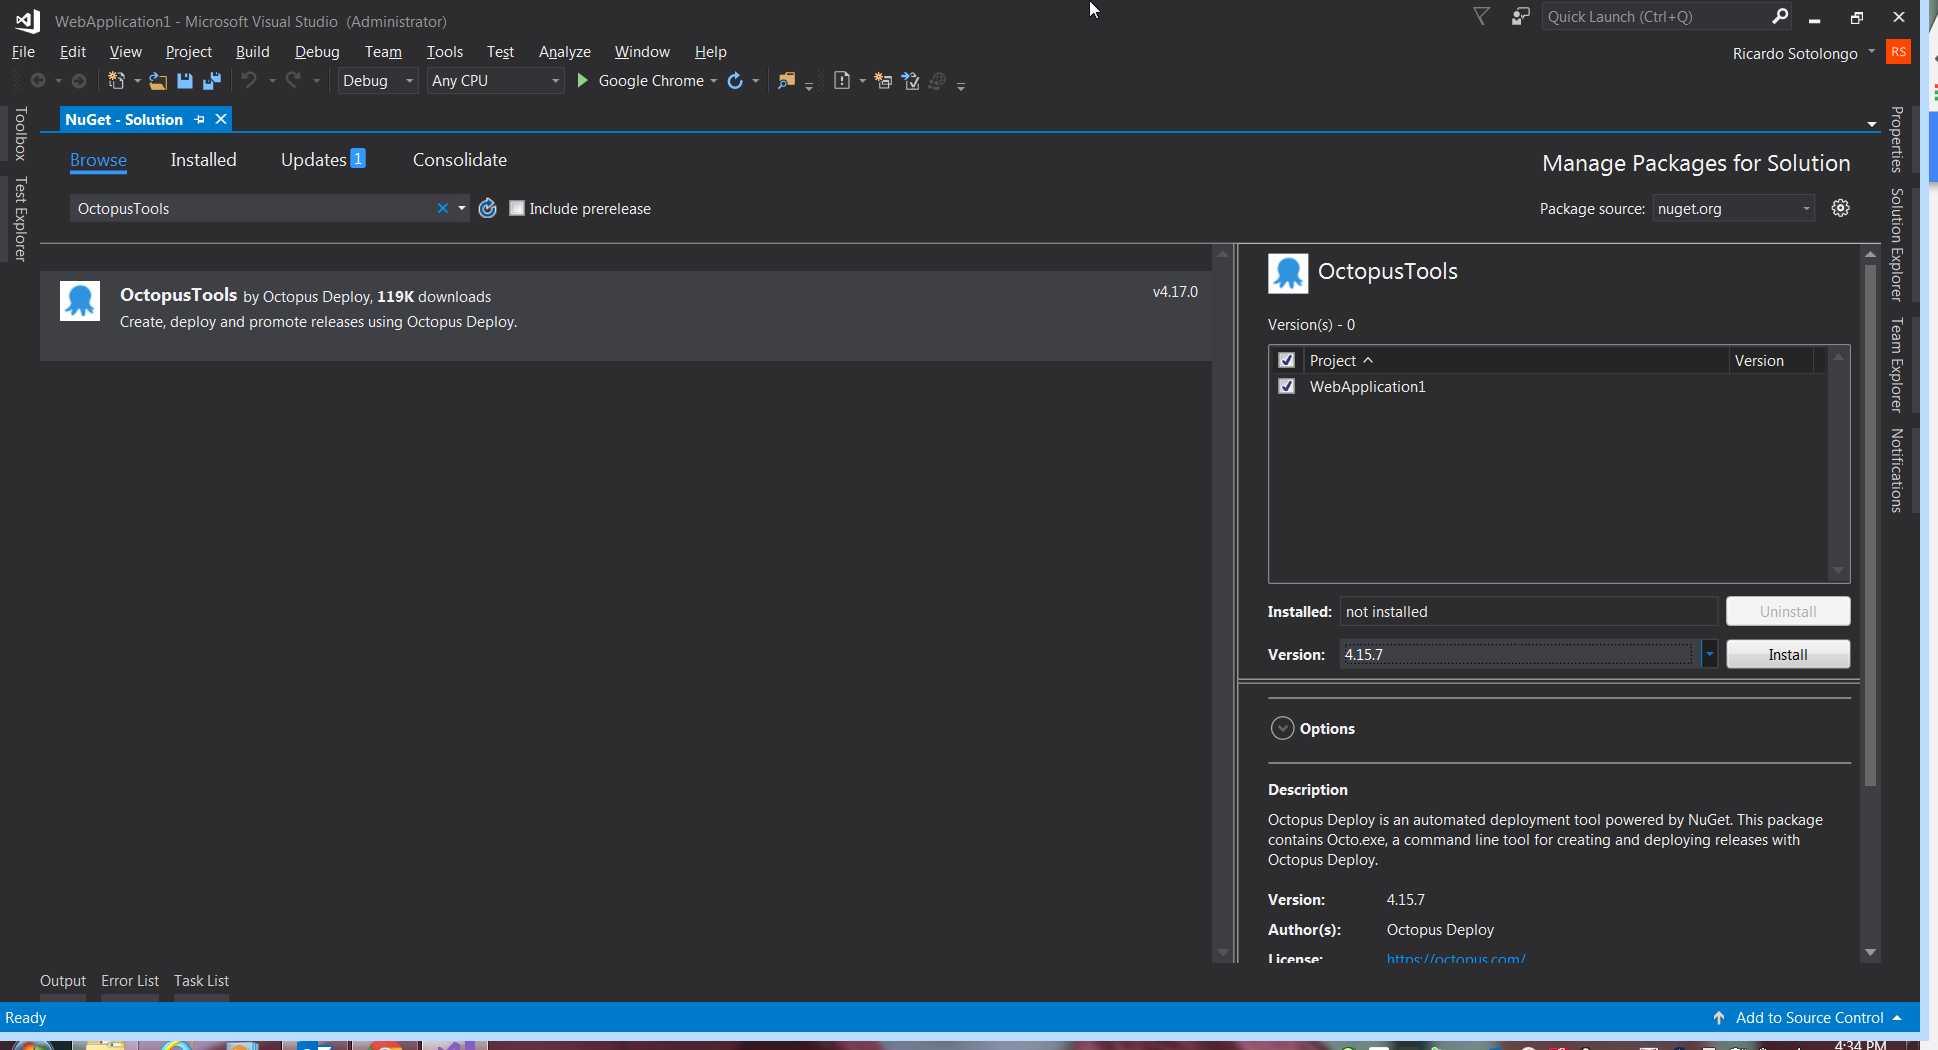
Task: Clear the OctopusTools search text
Action: [443, 208]
